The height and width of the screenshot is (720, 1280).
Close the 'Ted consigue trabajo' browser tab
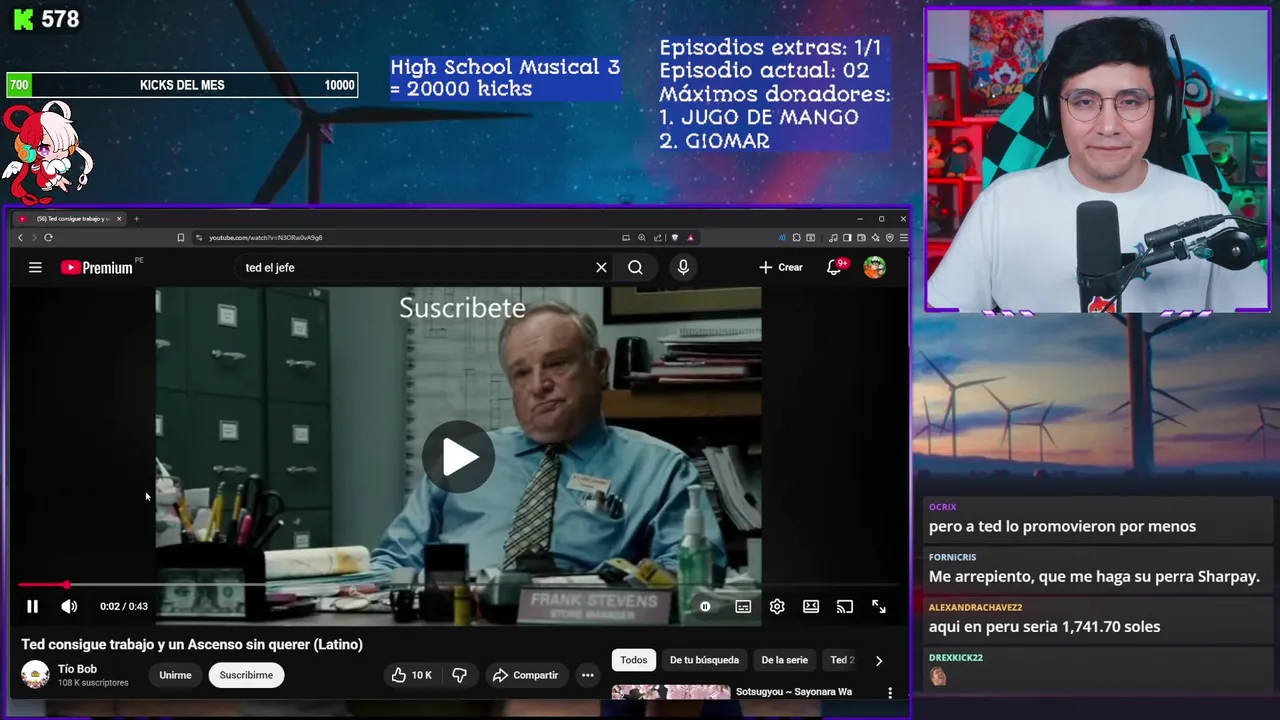point(119,218)
